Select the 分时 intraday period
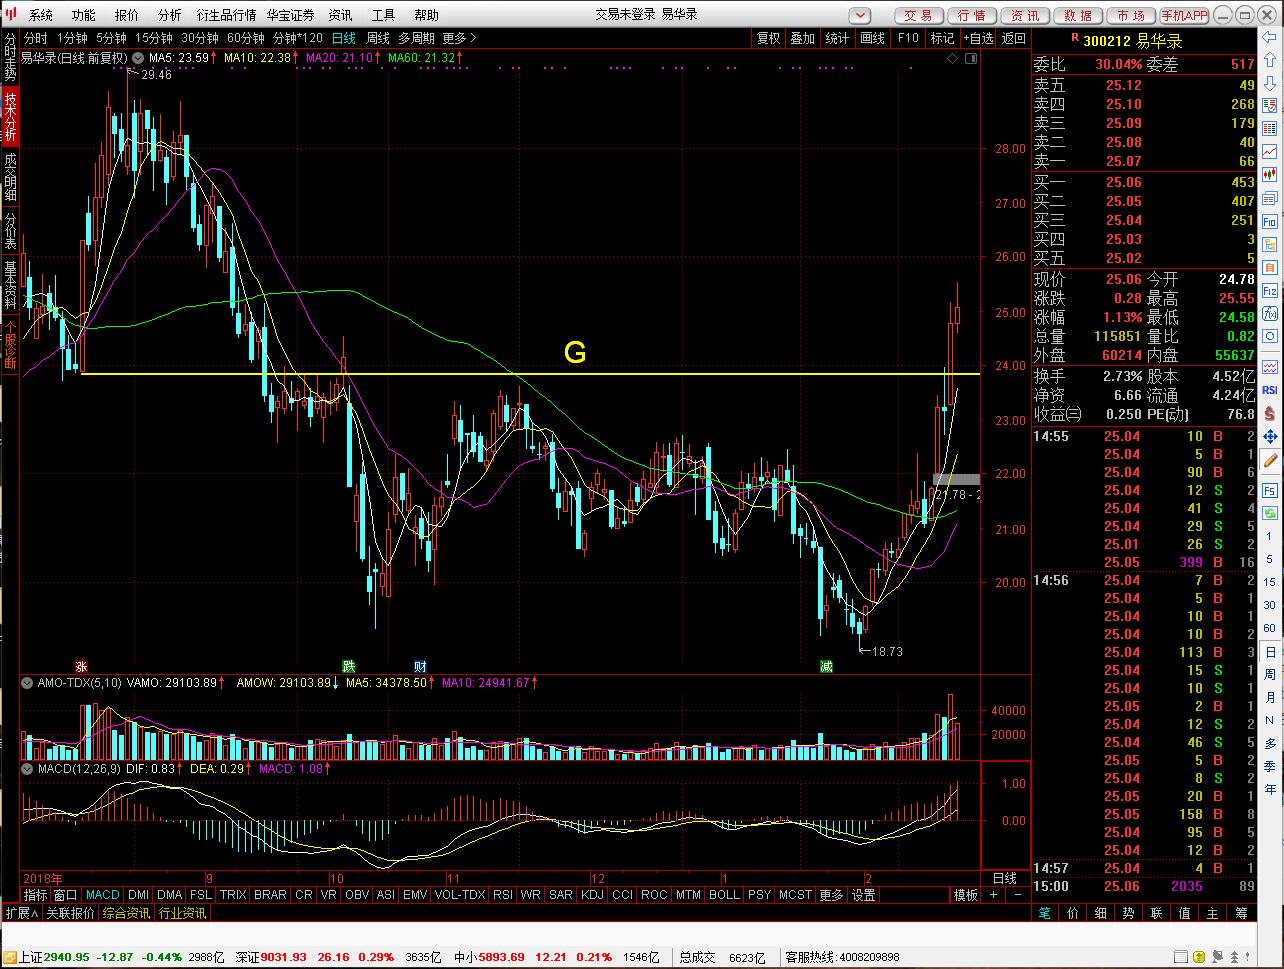Screen dimensions: 1284x969 point(36,38)
